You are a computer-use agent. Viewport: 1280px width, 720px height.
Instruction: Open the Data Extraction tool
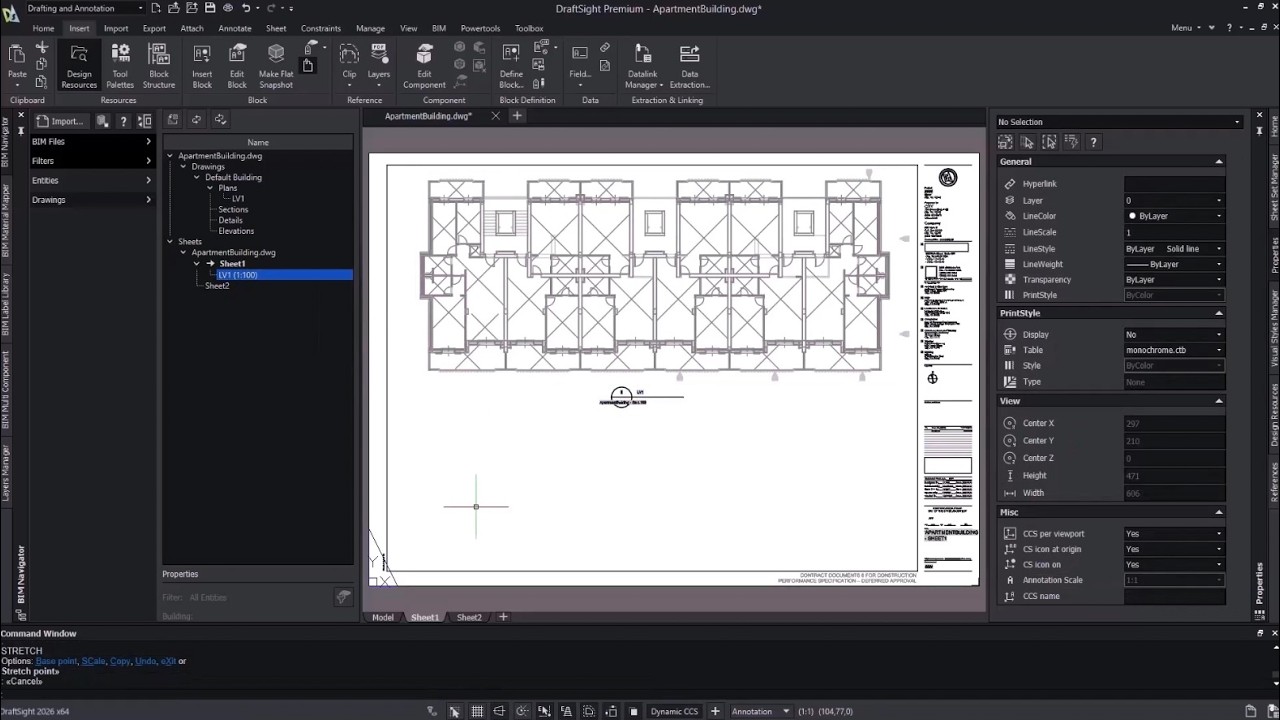pyautogui.click(x=689, y=66)
